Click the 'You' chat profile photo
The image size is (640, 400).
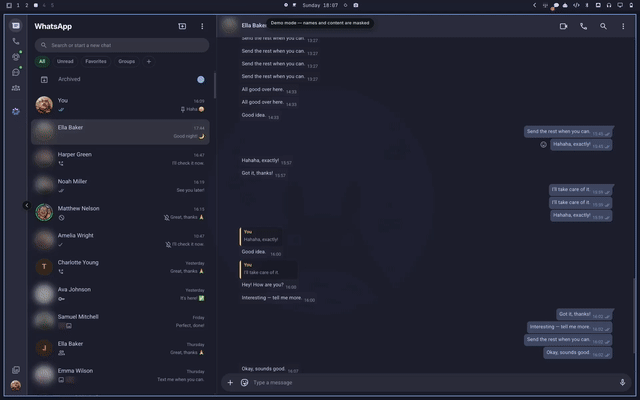44,105
